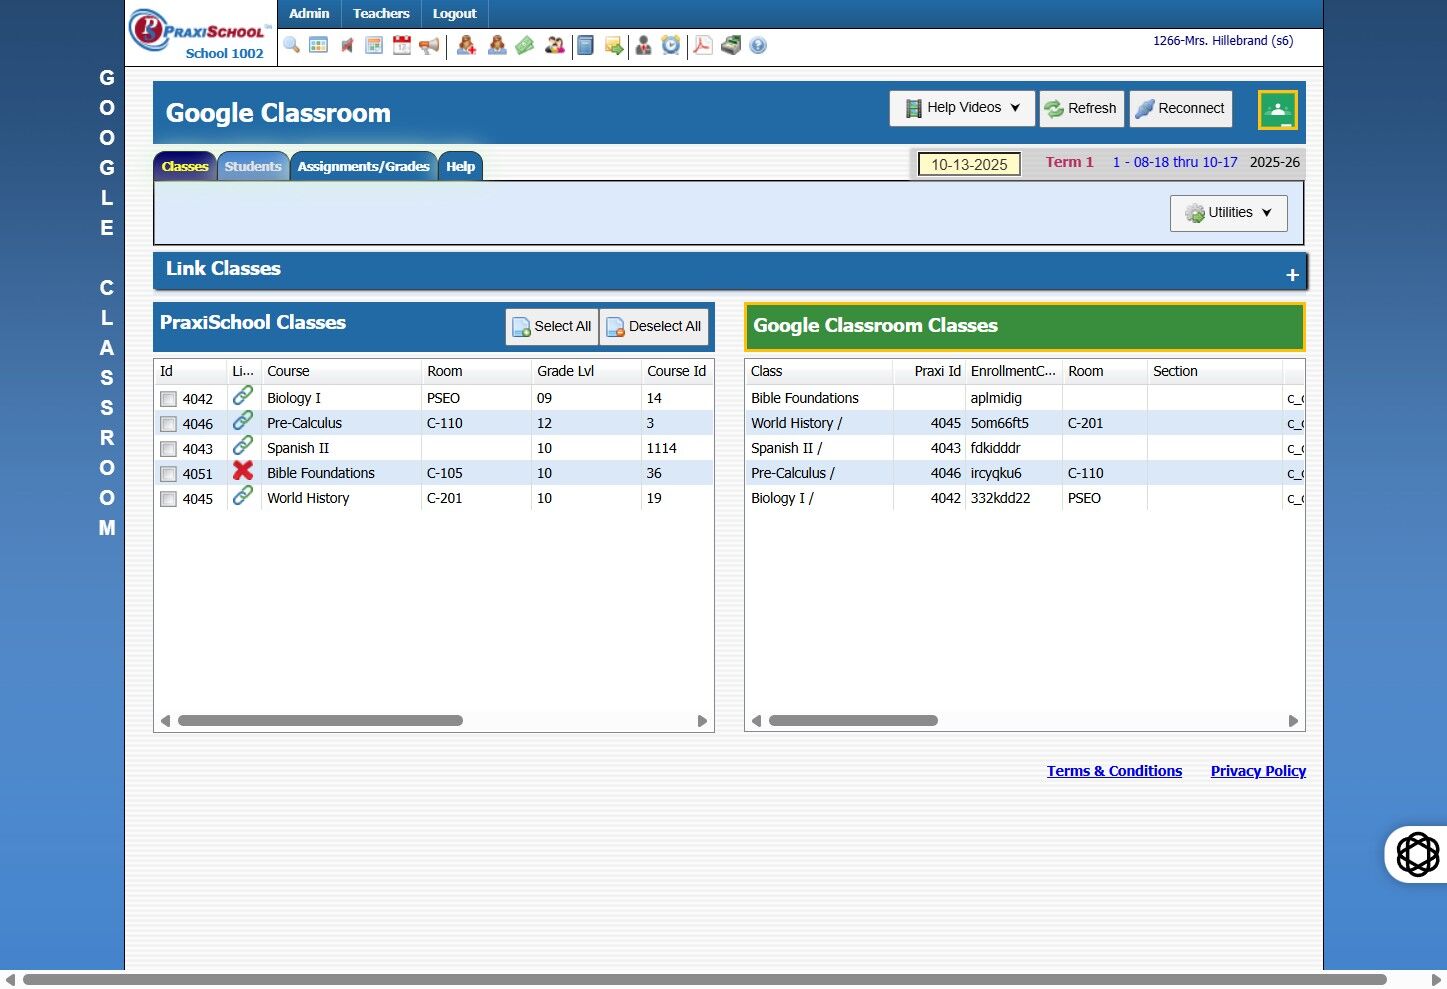The image size is (1447, 989).
Task: Click the green money payments icon
Action: point(525,45)
